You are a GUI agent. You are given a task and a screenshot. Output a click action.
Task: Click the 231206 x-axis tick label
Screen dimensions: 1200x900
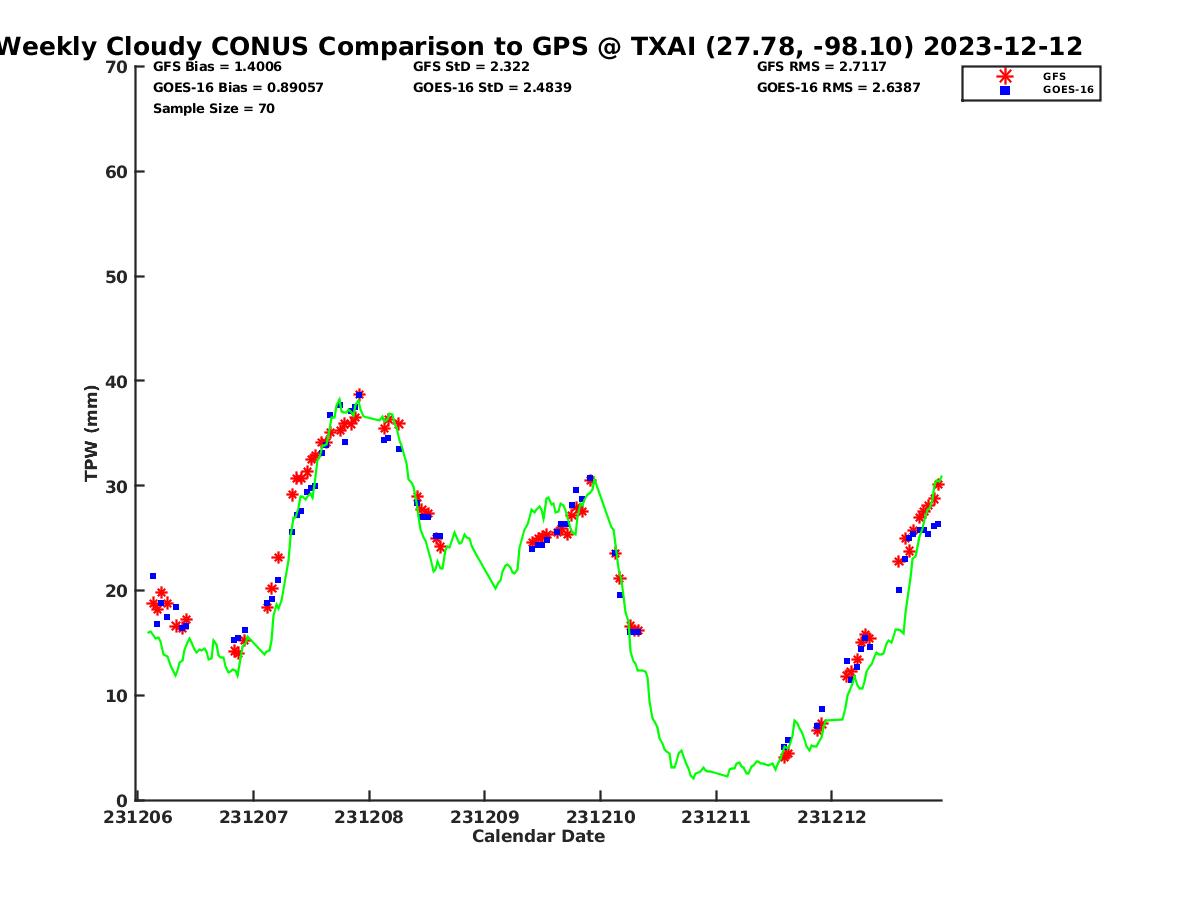[x=139, y=818]
